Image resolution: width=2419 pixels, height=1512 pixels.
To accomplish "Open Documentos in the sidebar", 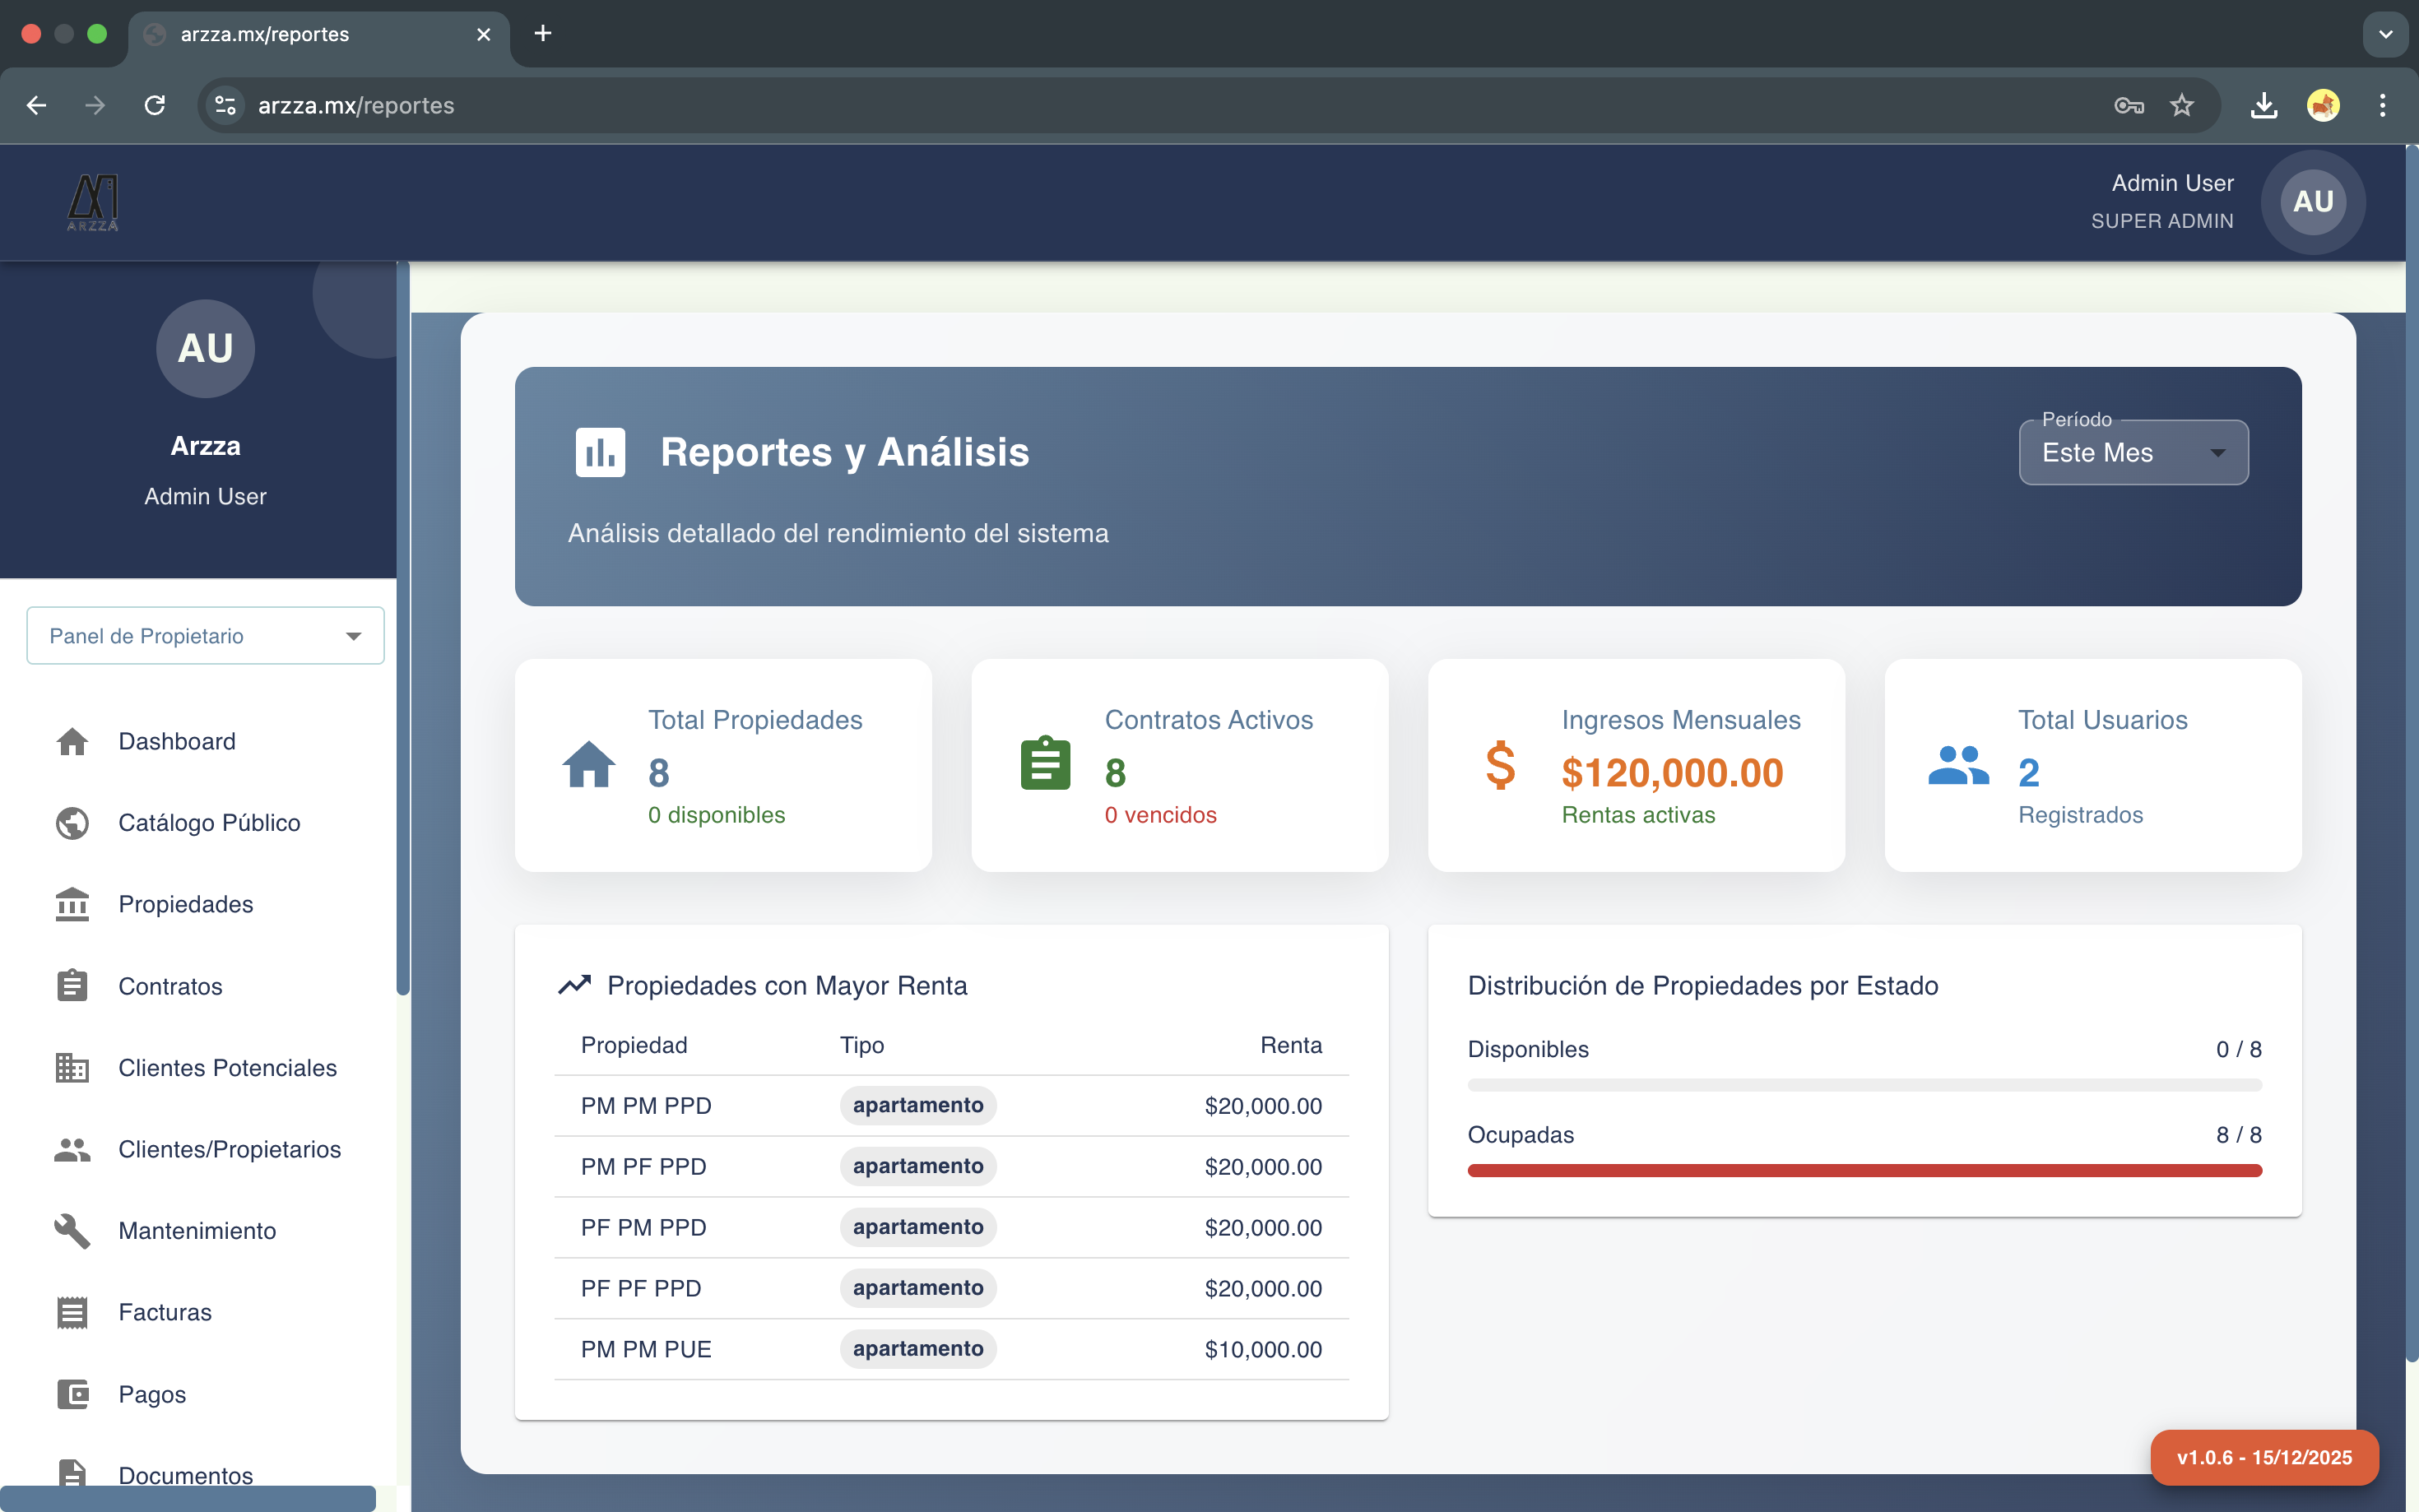I will (x=185, y=1474).
